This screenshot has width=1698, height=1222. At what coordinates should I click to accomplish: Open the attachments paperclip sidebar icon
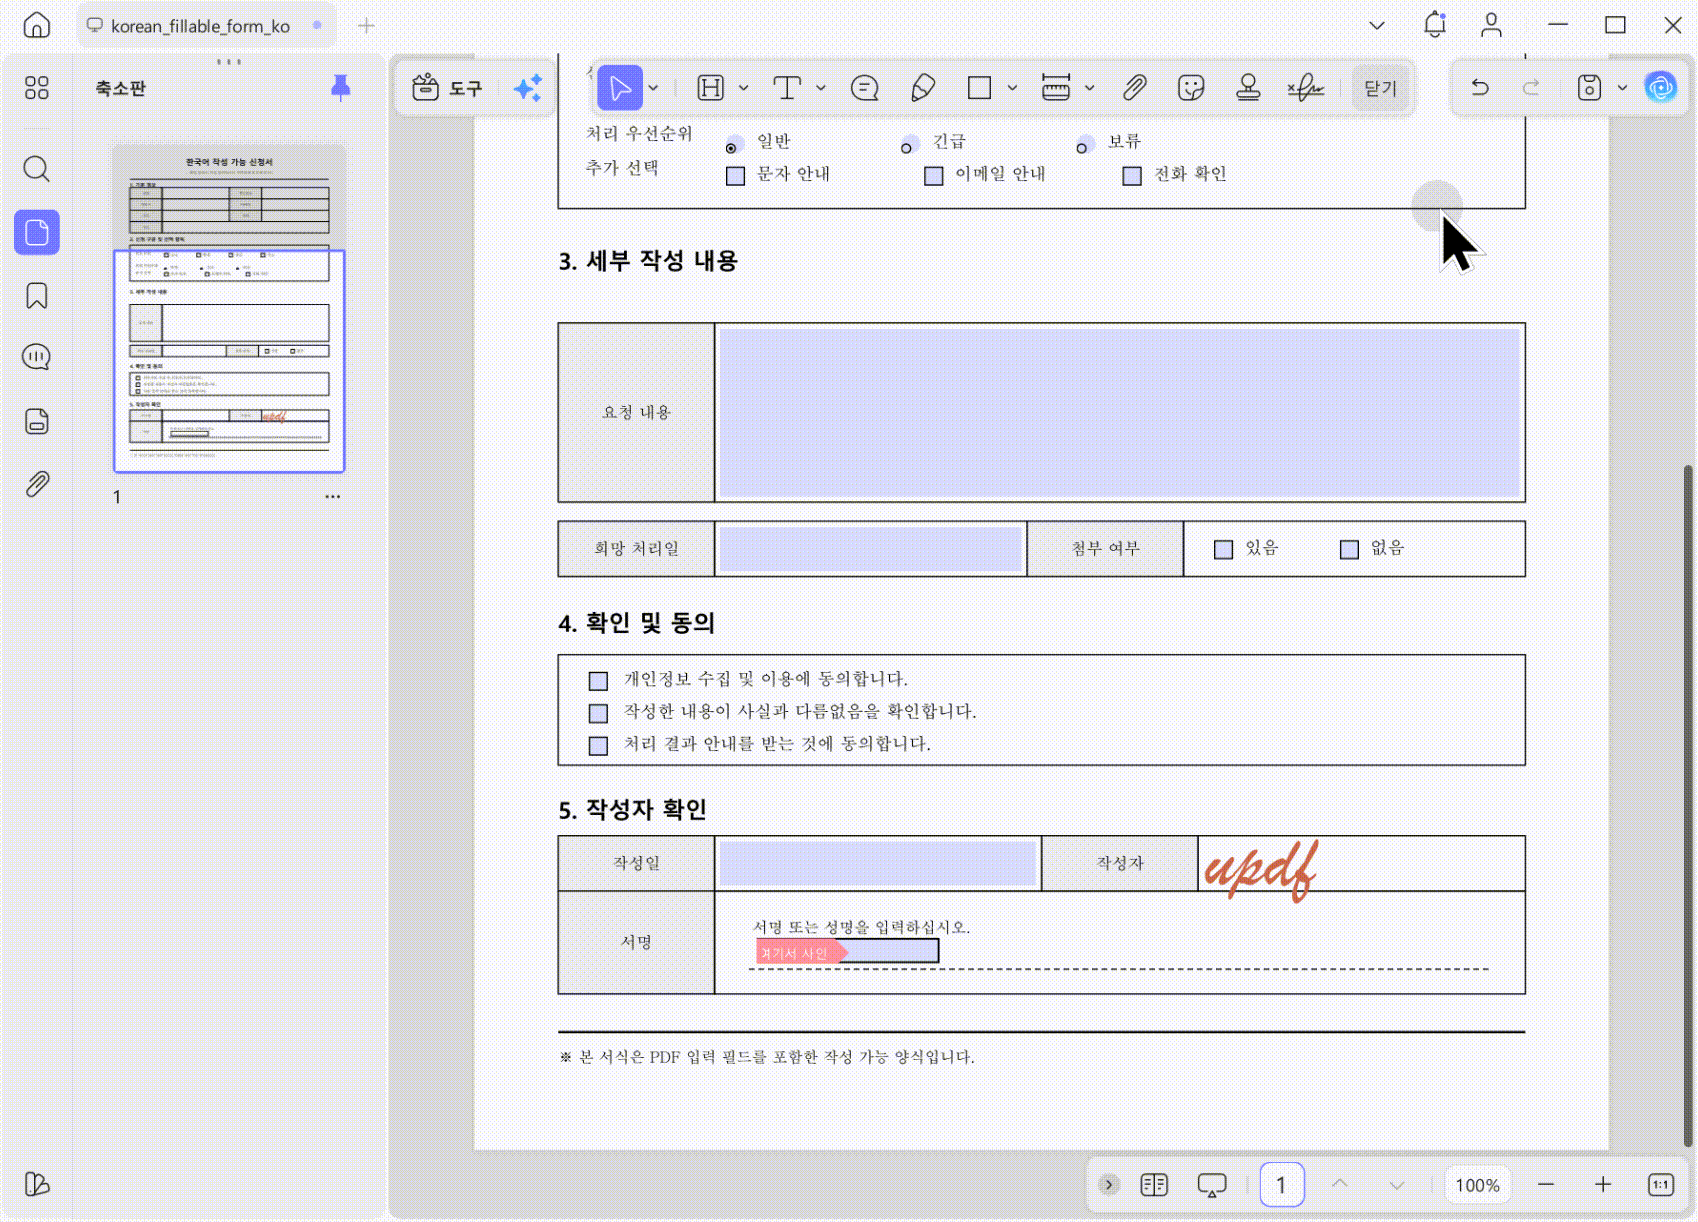(x=37, y=485)
